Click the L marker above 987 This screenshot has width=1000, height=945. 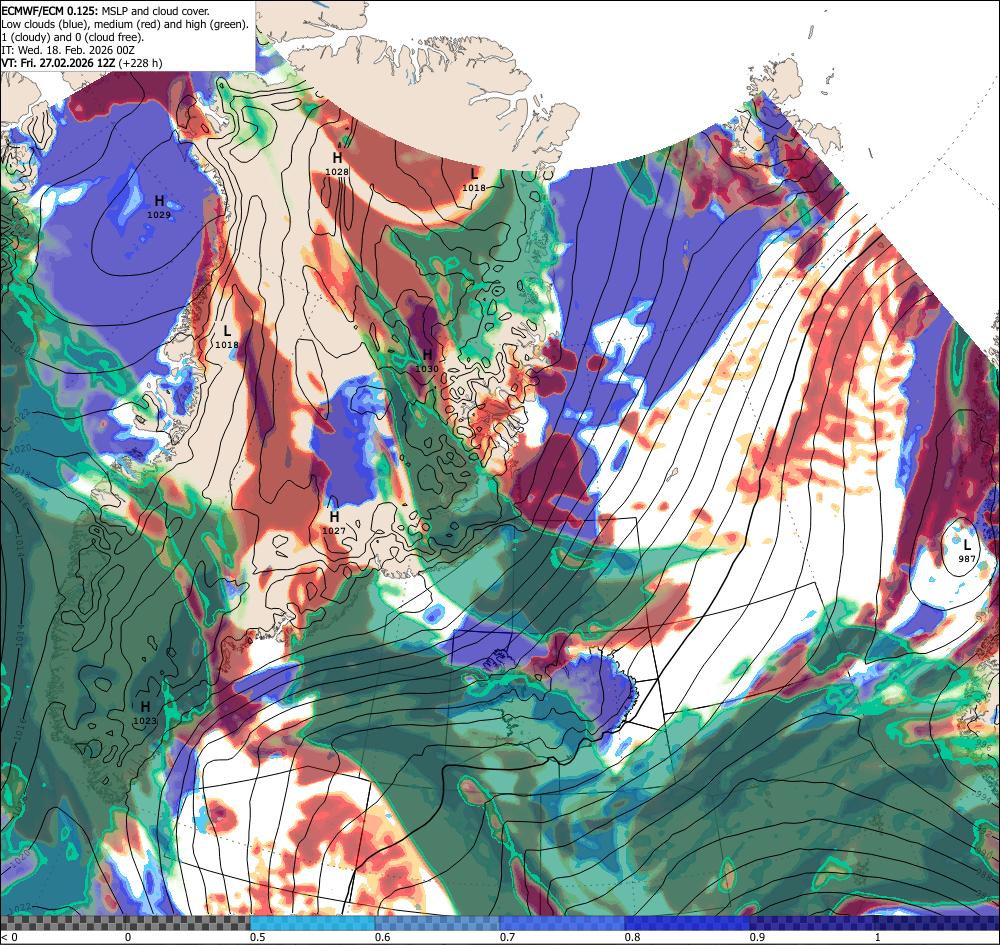[x=967, y=545]
